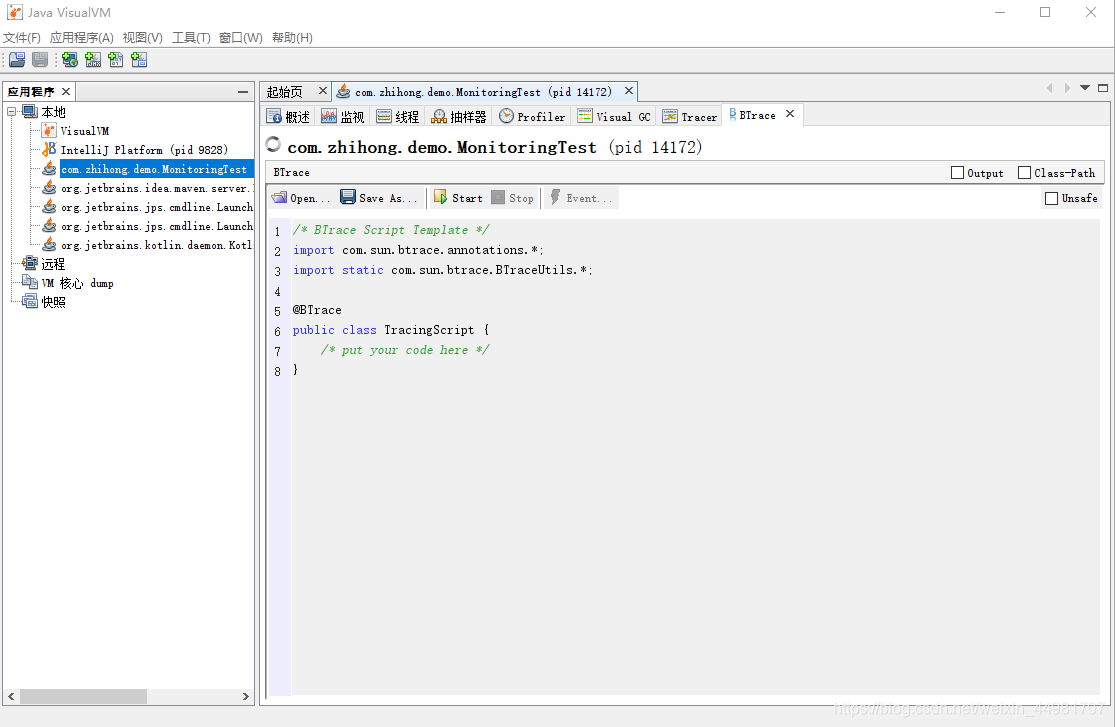This screenshot has width=1115, height=727.
Task: Switch to the 线程 tab
Action: 398,117
